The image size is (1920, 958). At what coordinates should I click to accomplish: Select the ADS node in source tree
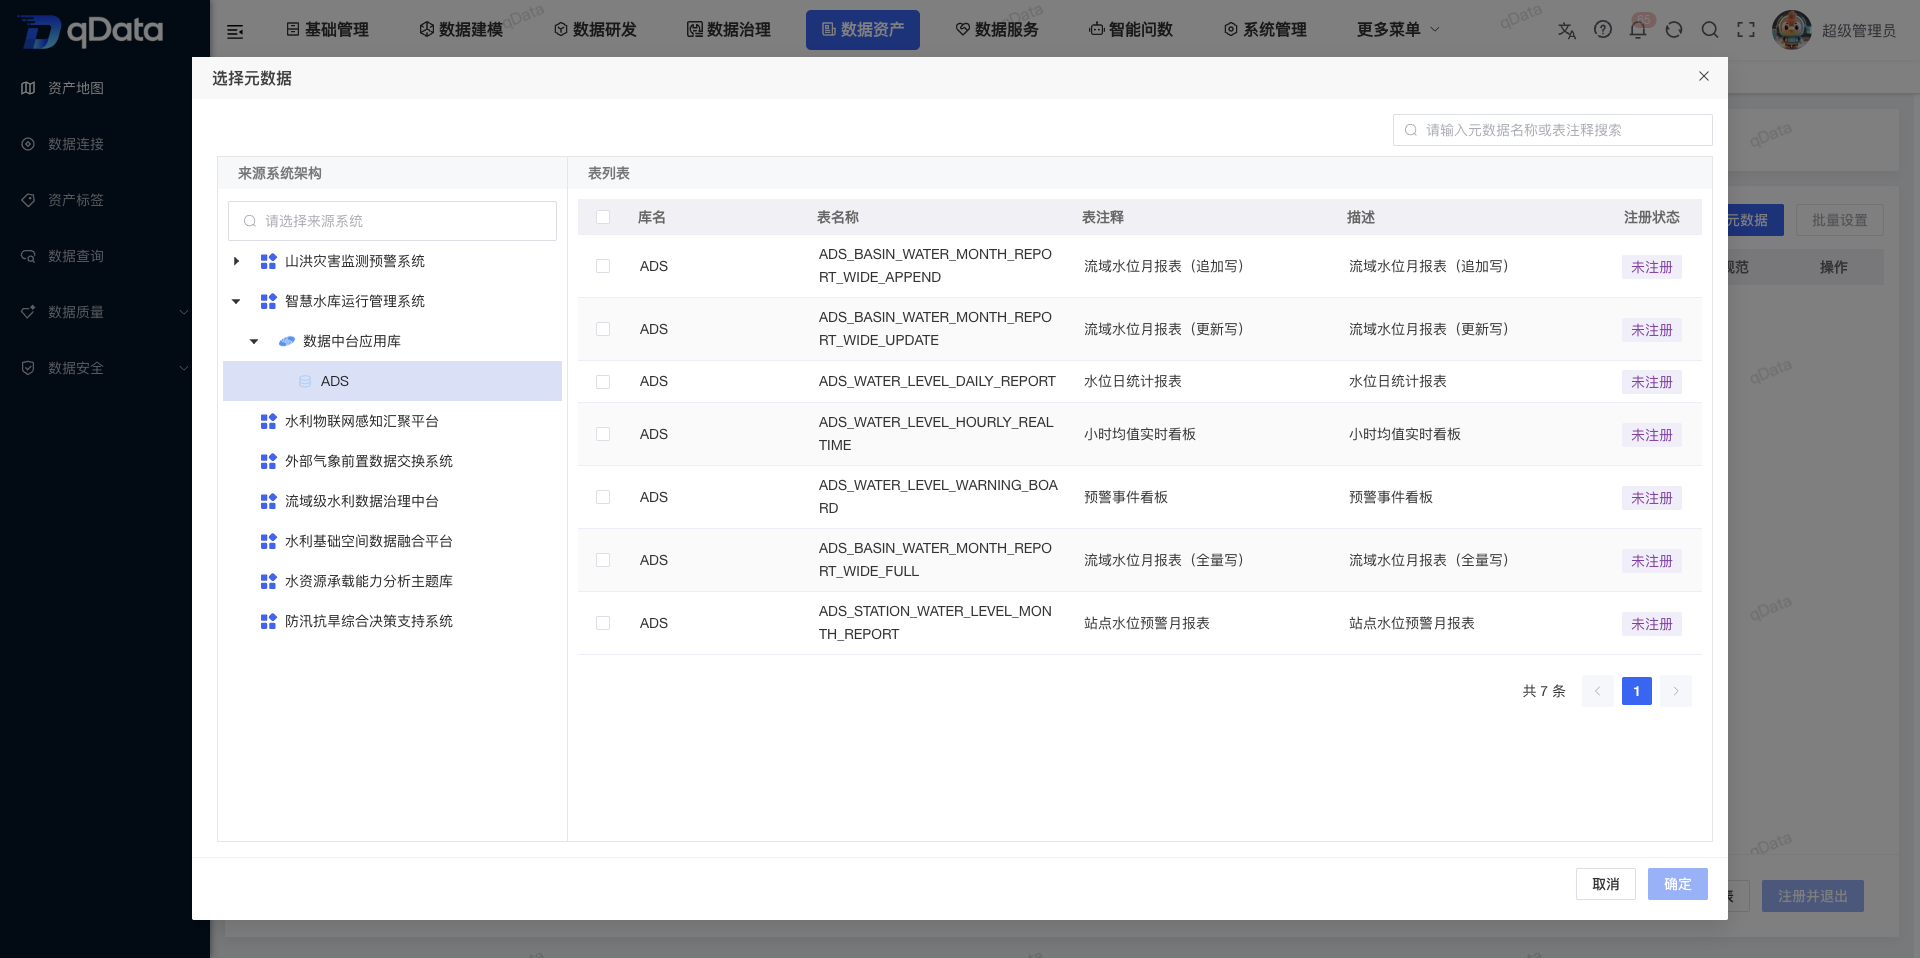point(392,381)
